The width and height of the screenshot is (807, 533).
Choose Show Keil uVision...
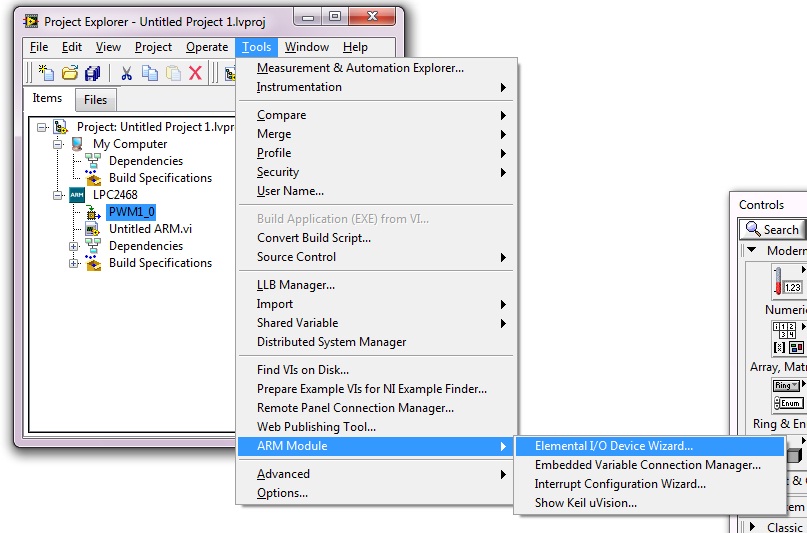pyautogui.click(x=650, y=503)
